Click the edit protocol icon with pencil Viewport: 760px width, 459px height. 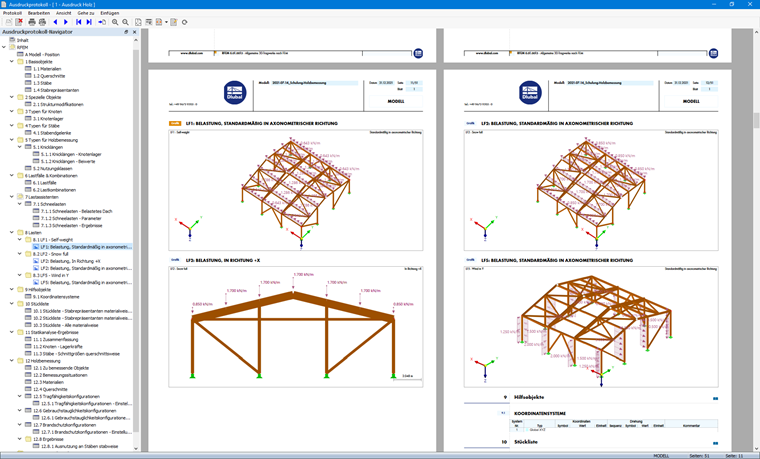(x=174, y=22)
